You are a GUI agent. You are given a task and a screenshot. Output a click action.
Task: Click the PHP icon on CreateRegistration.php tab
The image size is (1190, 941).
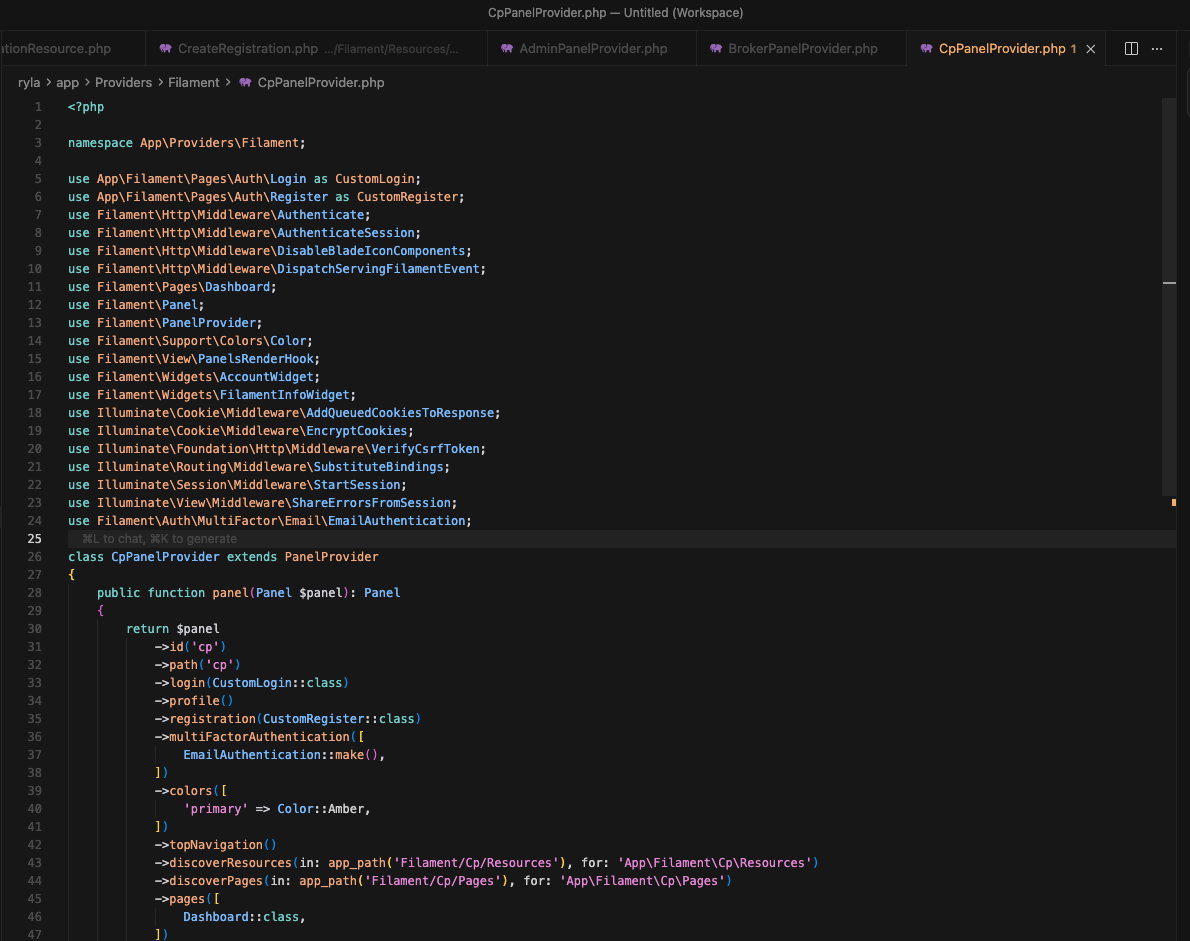(165, 49)
